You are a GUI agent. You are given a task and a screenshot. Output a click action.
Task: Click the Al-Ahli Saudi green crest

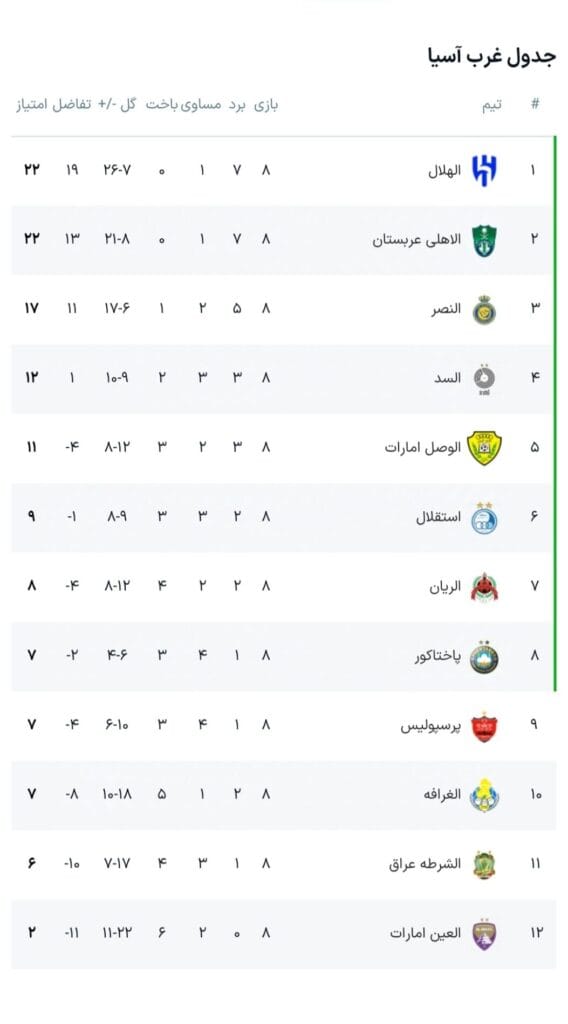click(484, 240)
